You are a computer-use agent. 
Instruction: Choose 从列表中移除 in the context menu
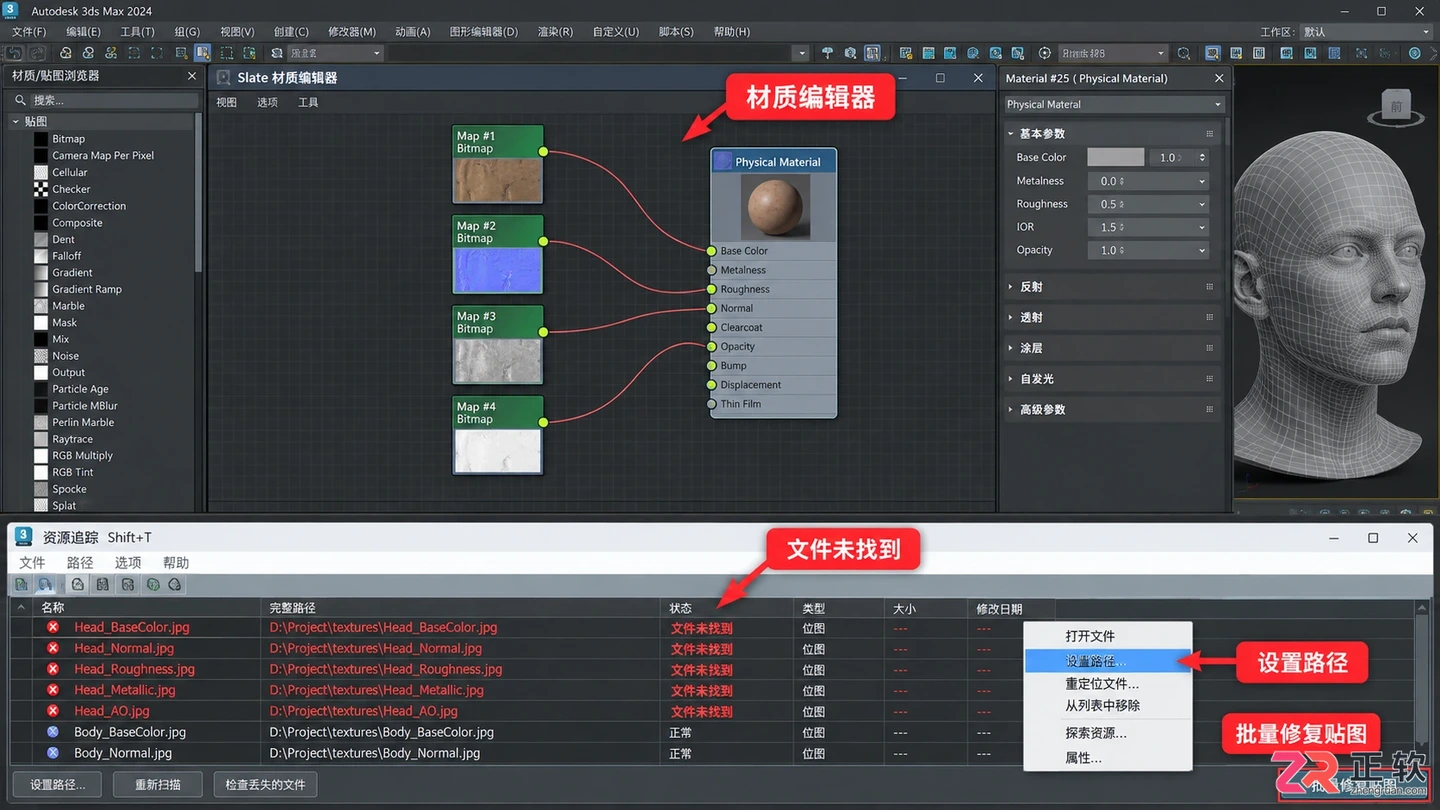1108,706
